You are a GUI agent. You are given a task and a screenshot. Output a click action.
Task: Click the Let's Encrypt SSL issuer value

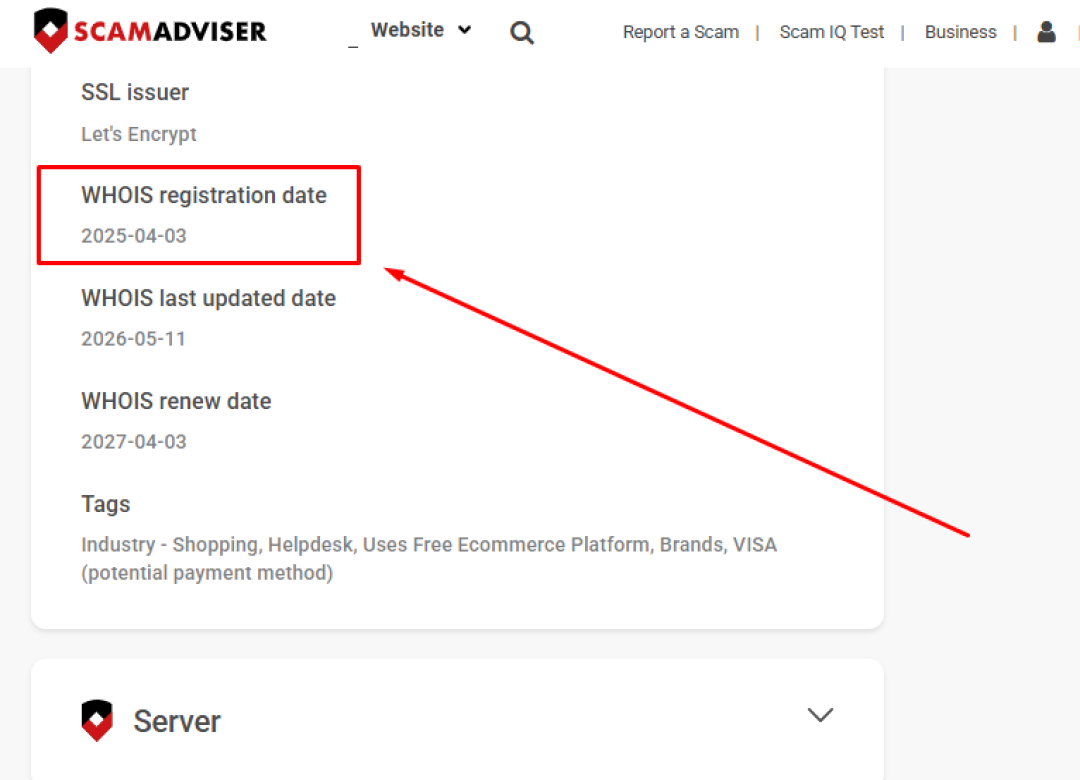(138, 134)
